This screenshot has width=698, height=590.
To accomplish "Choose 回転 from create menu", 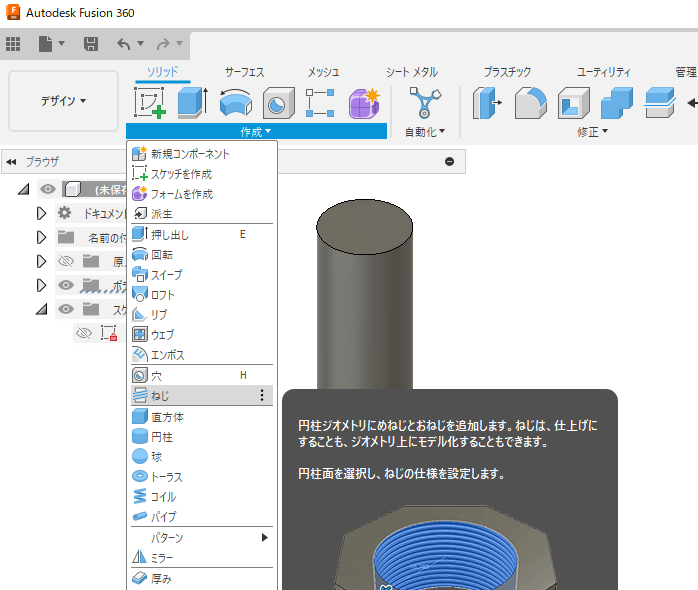I will (202, 255).
